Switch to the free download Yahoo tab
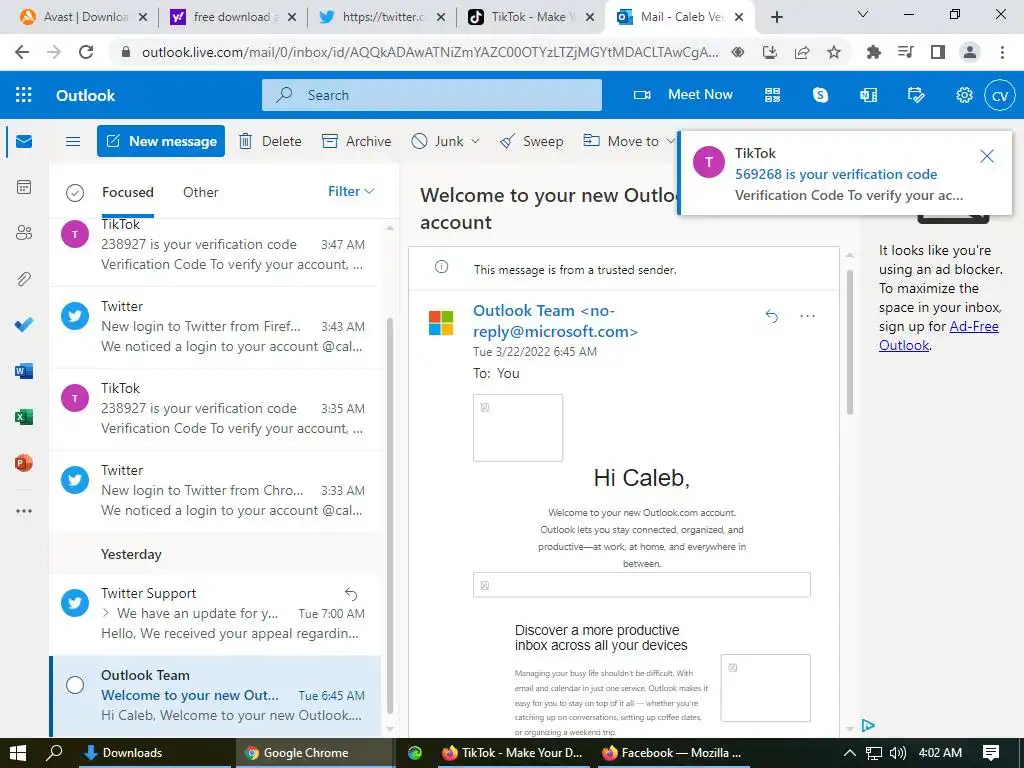The height and width of the screenshot is (768, 1024). [x=233, y=17]
